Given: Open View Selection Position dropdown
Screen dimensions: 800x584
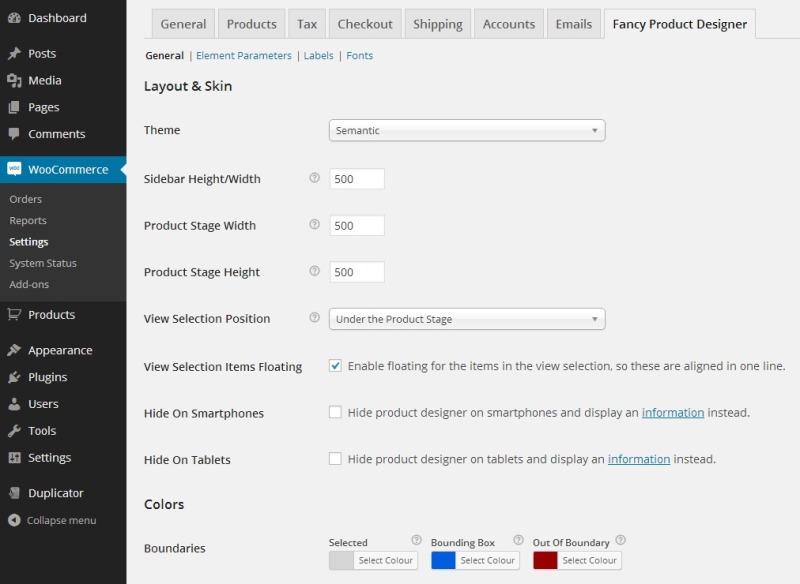Looking at the screenshot, I should (467, 319).
